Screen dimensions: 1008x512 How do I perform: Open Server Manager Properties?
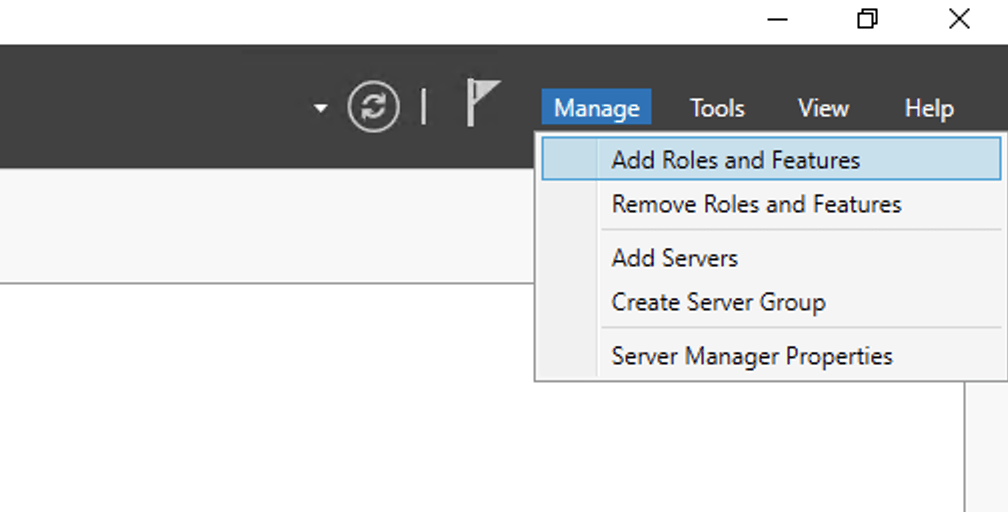[751, 356]
